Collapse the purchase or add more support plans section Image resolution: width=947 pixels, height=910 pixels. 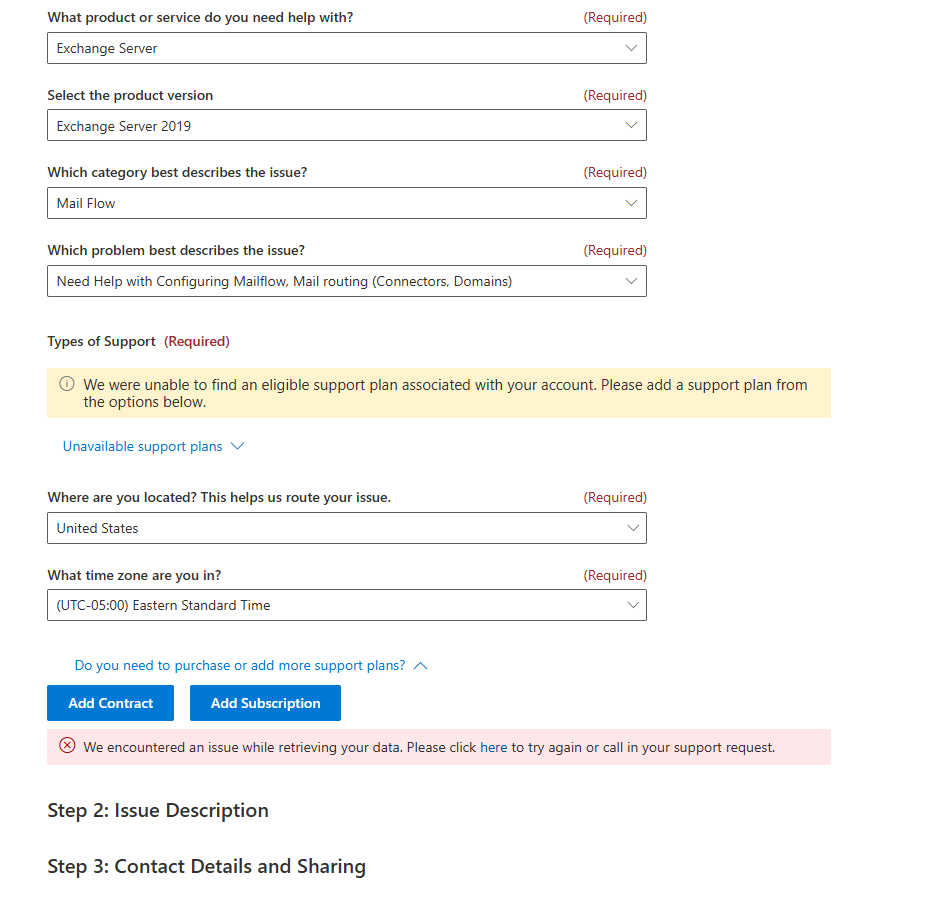coord(240,665)
